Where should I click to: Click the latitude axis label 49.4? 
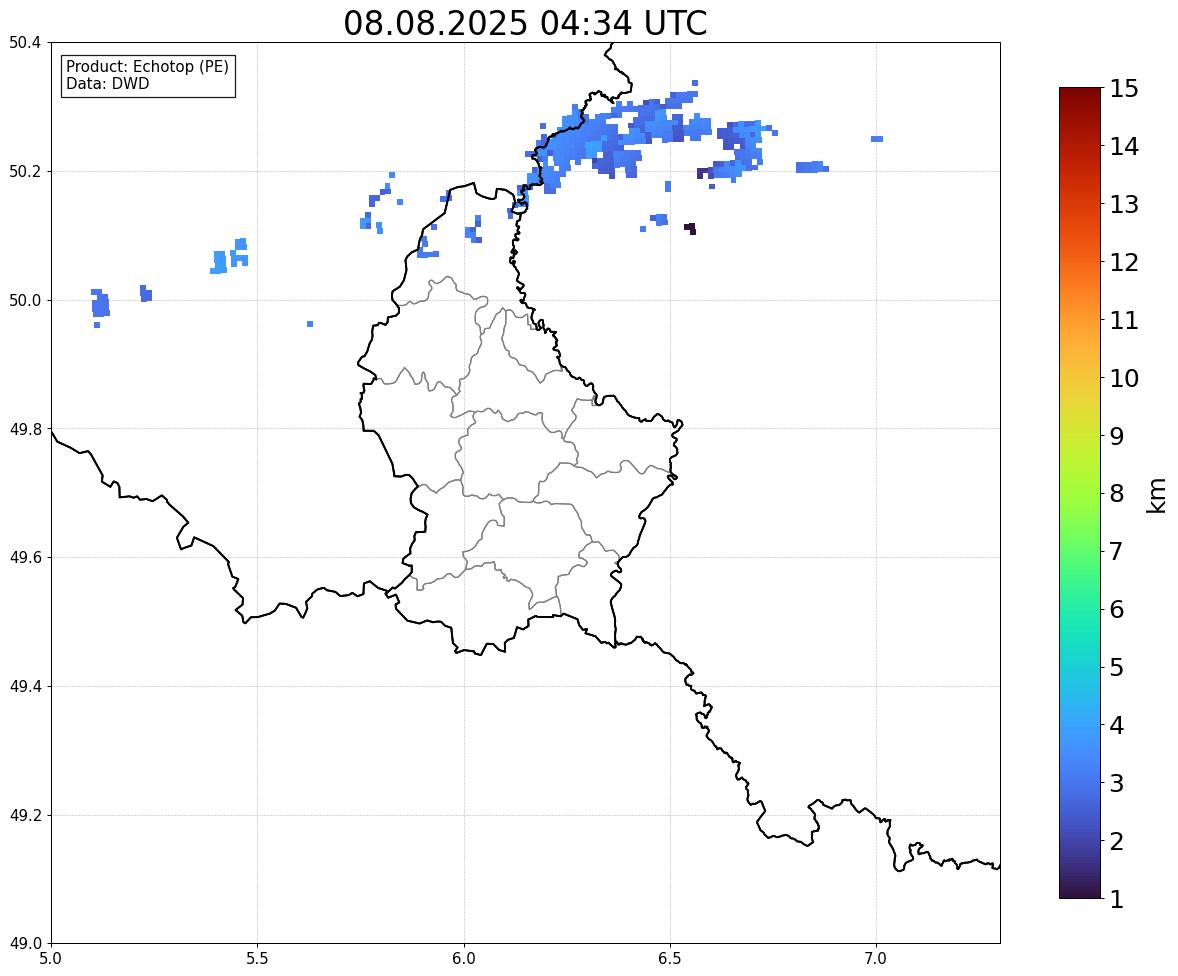point(24,686)
